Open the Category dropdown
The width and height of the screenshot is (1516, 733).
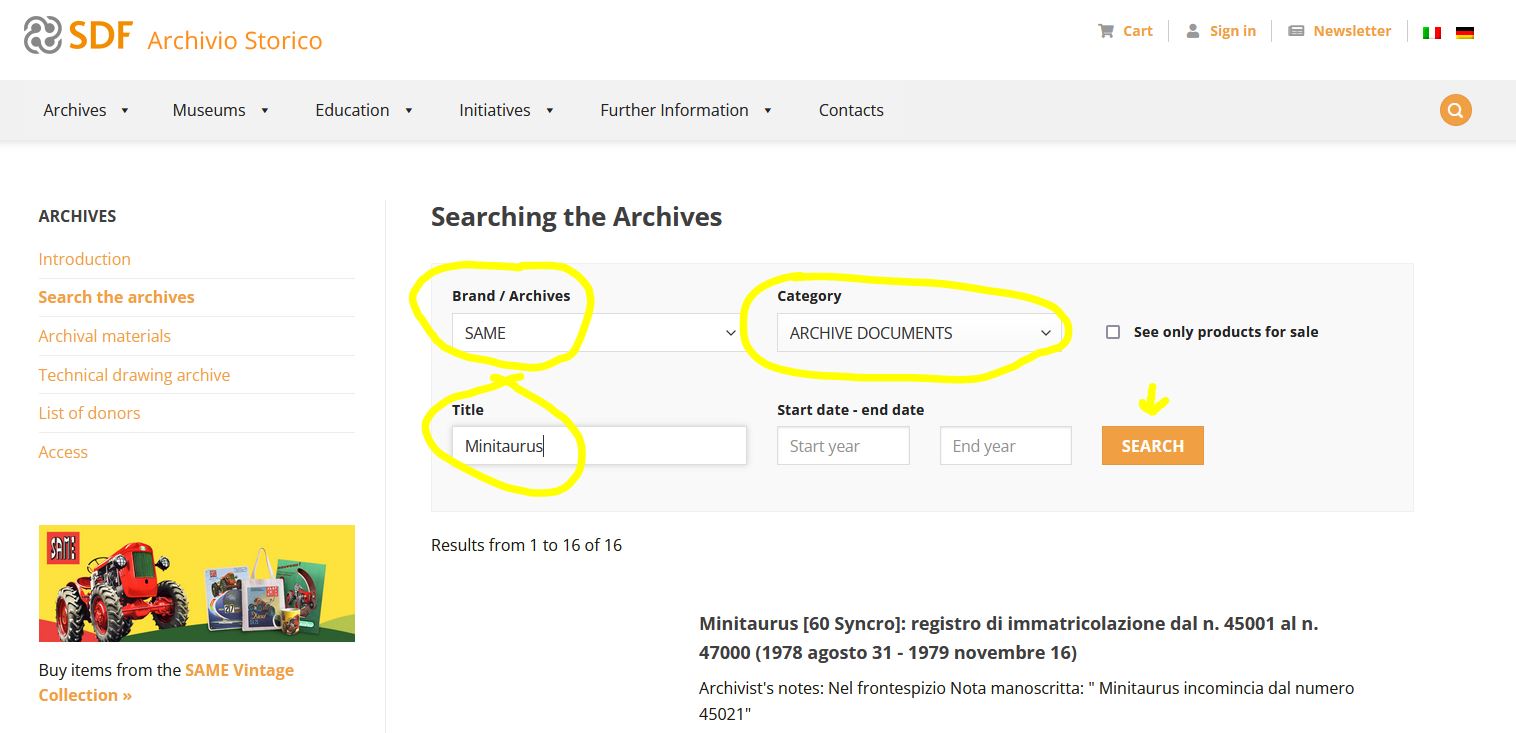(x=919, y=333)
